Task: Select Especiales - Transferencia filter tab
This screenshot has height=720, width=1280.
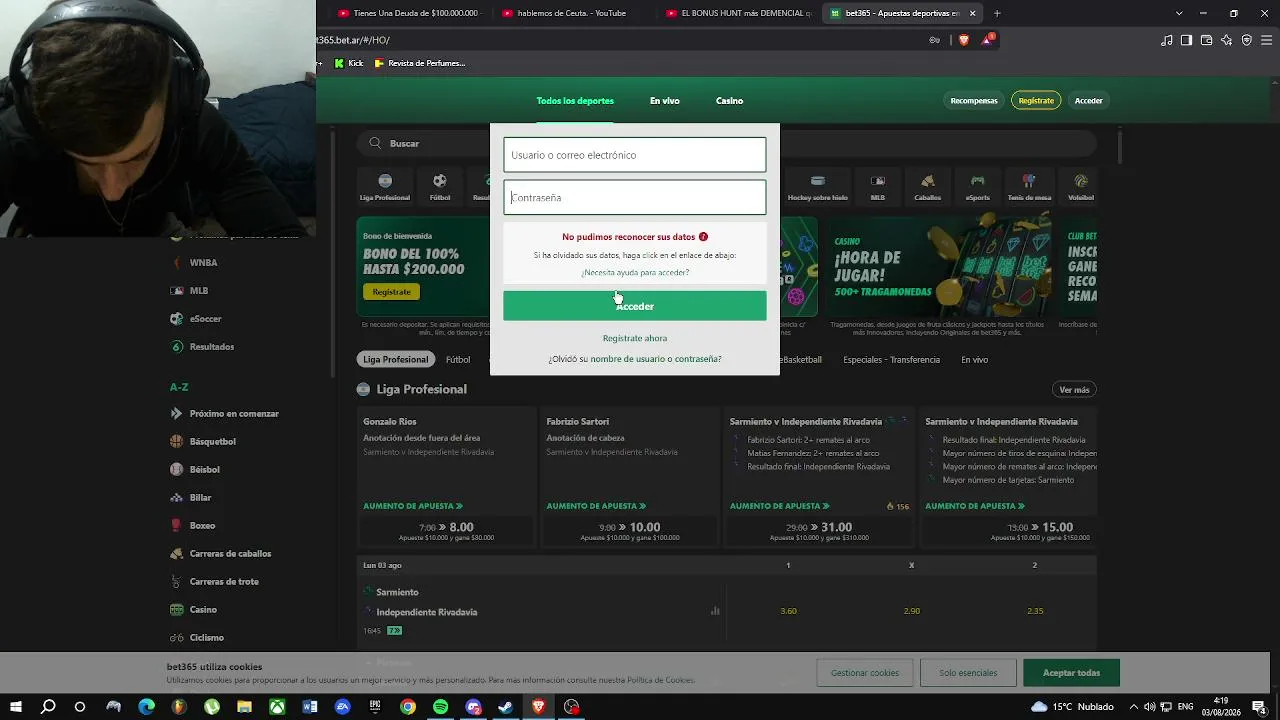Action: (x=891, y=360)
